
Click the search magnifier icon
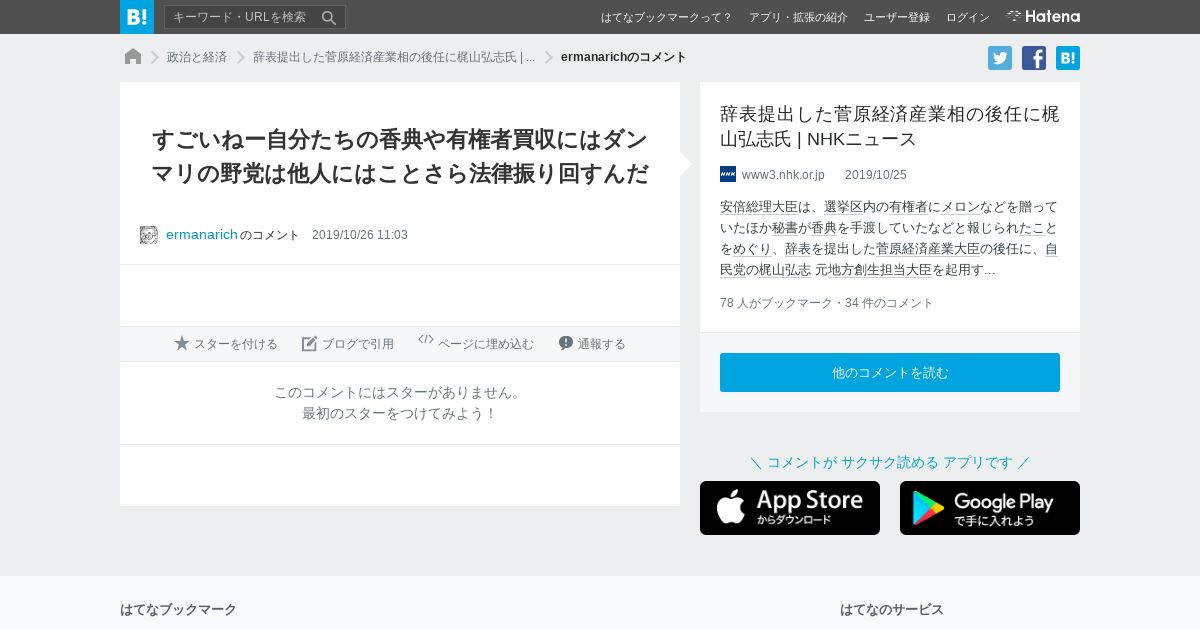(329, 17)
